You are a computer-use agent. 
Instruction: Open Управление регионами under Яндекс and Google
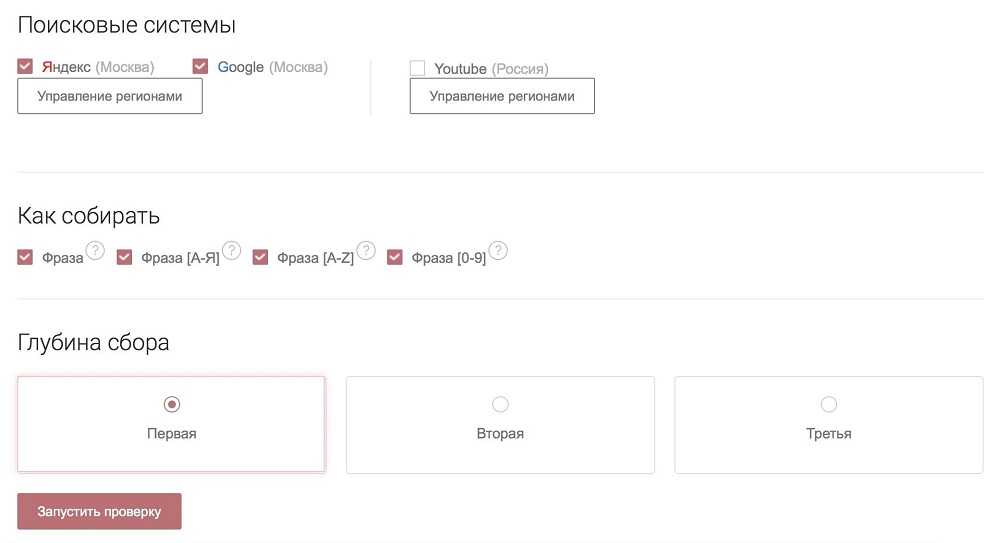110,97
